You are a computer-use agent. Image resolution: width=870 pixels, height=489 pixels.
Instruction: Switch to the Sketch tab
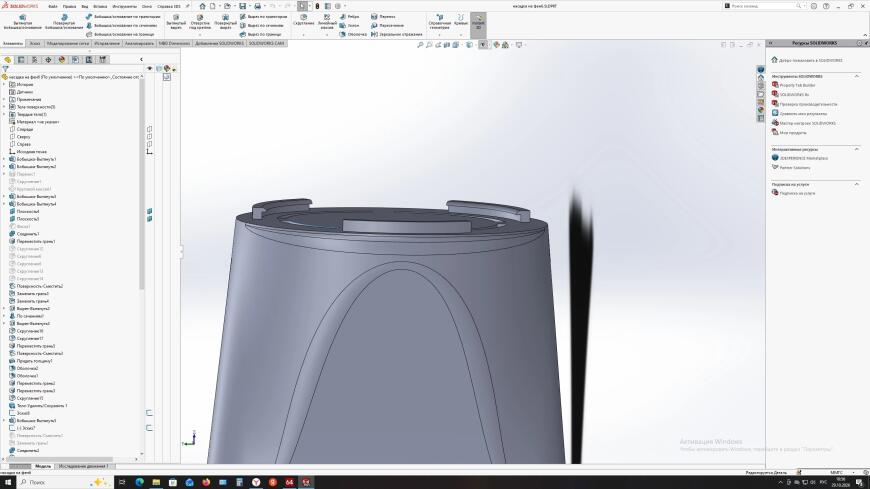(x=35, y=43)
